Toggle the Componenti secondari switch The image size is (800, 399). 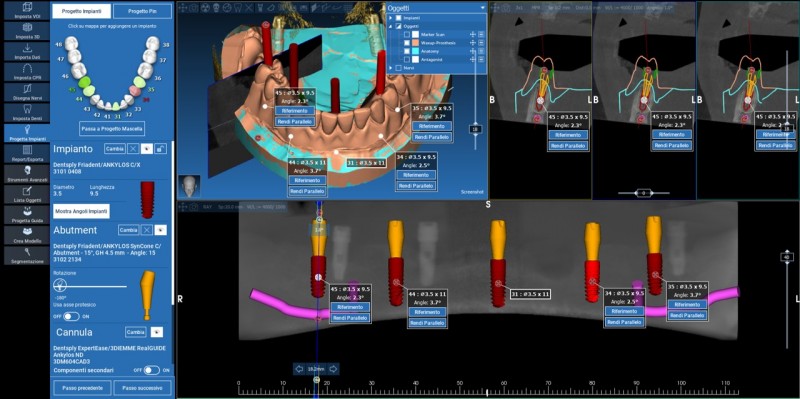pyautogui.click(x=151, y=370)
